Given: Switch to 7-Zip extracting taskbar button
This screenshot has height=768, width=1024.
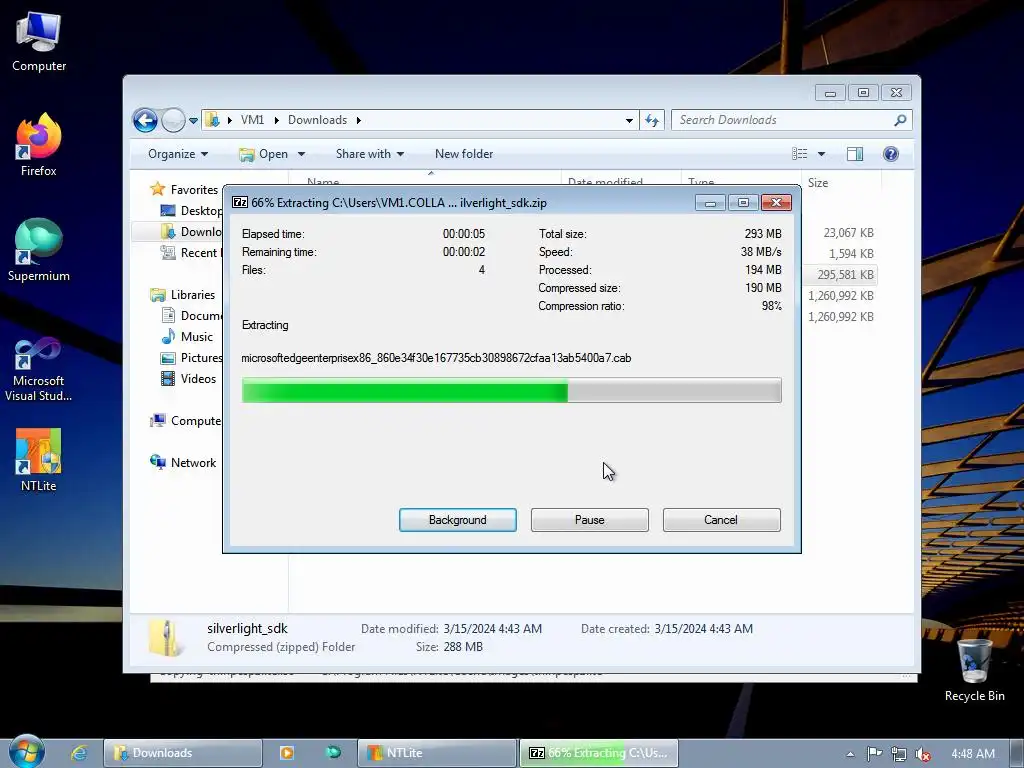Looking at the screenshot, I should point(598,753).
